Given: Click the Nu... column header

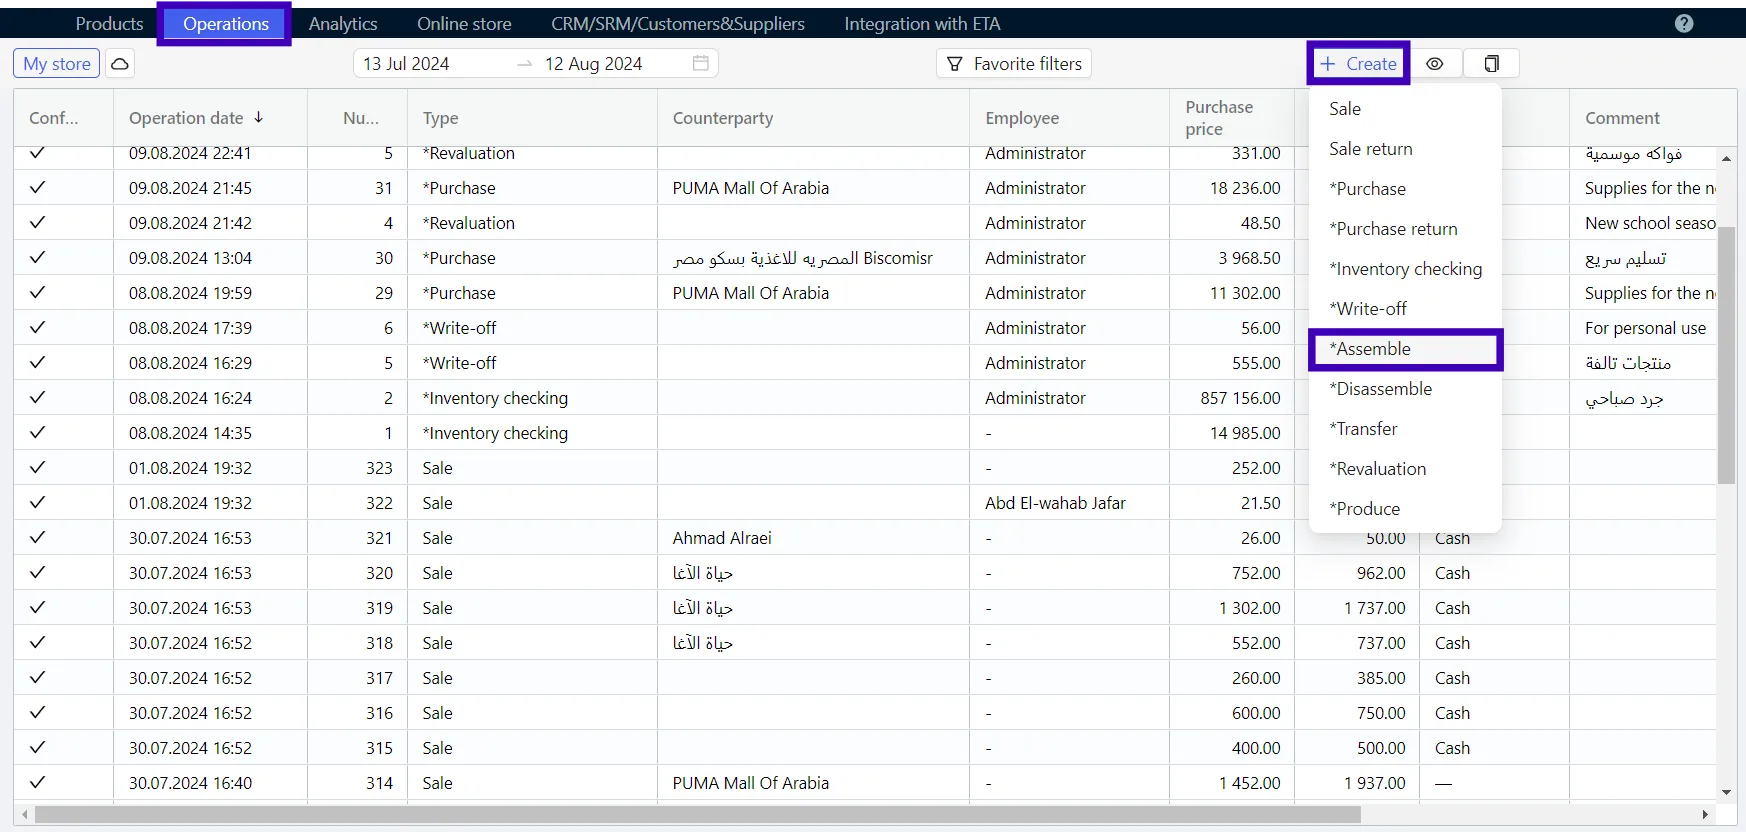Looking at the screenshot, I should [x=357, y=118].
